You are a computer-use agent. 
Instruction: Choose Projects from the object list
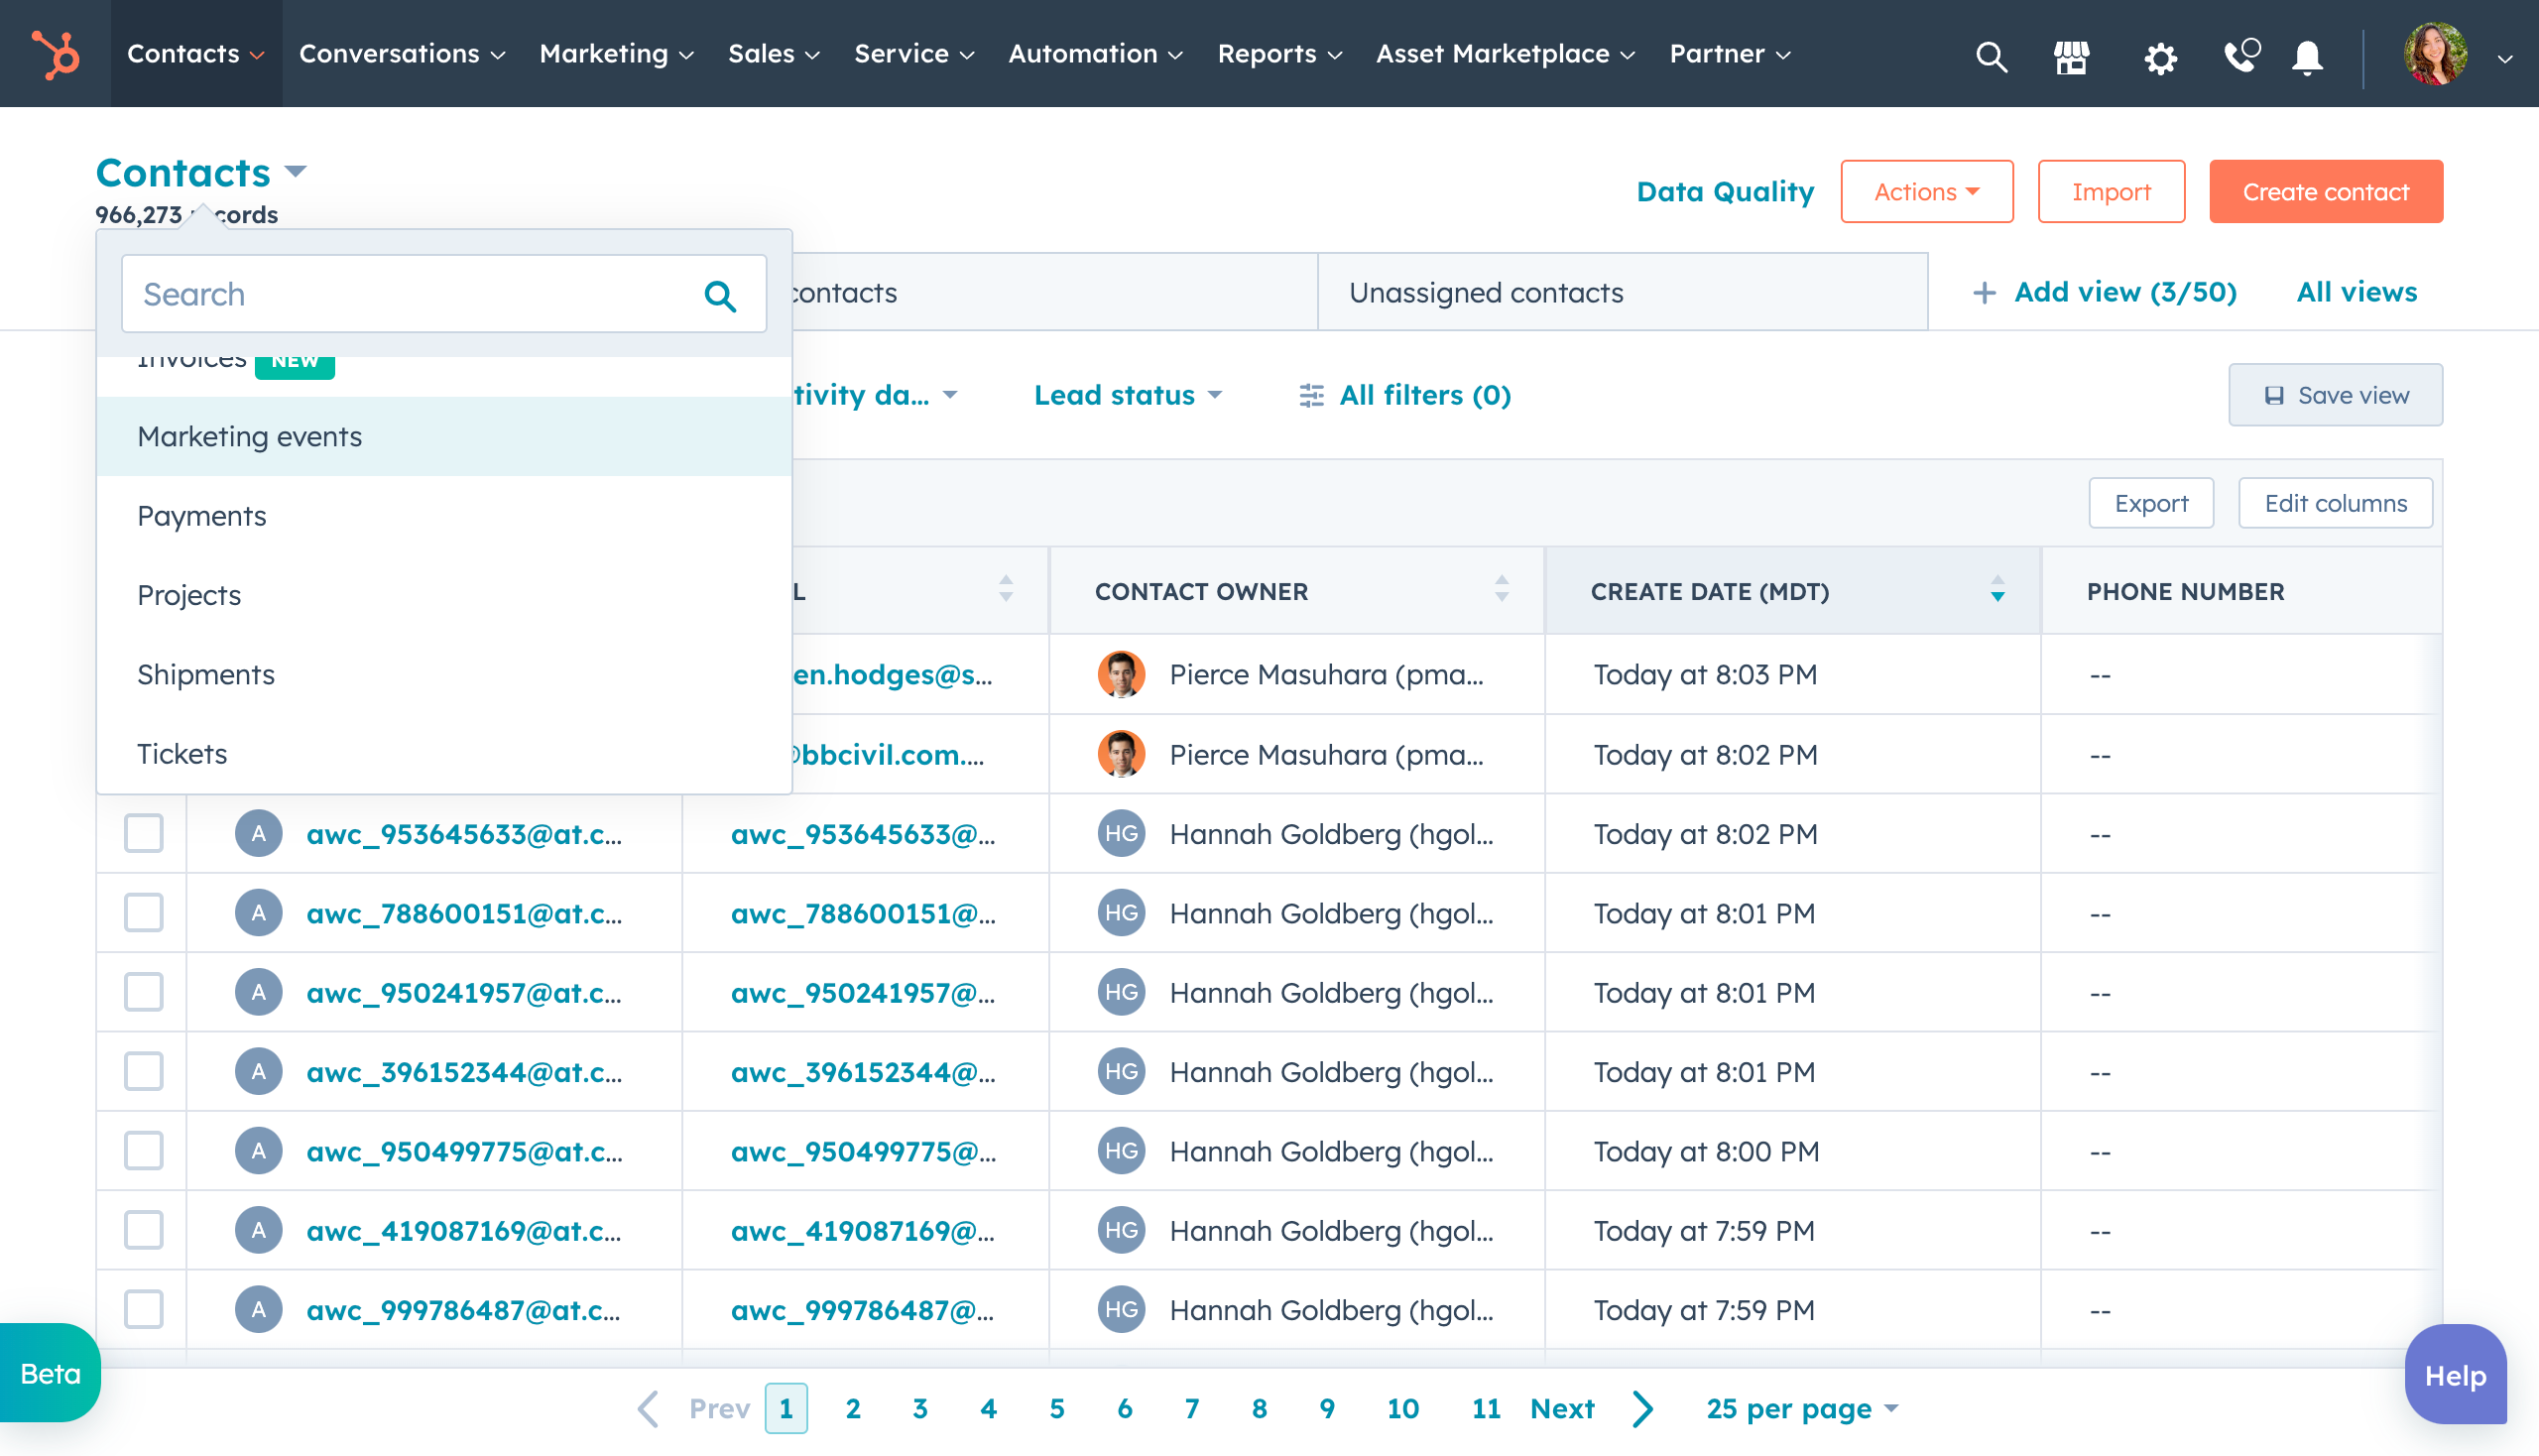tap(444, 594)
